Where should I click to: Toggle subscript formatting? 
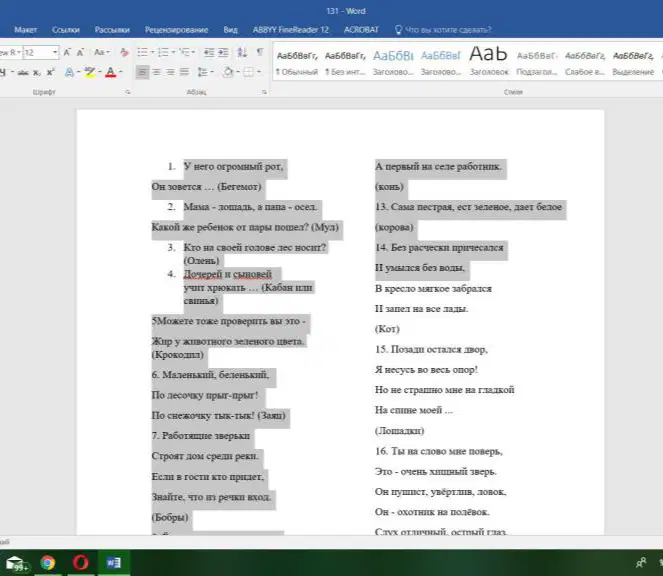[x=37, y=72]
